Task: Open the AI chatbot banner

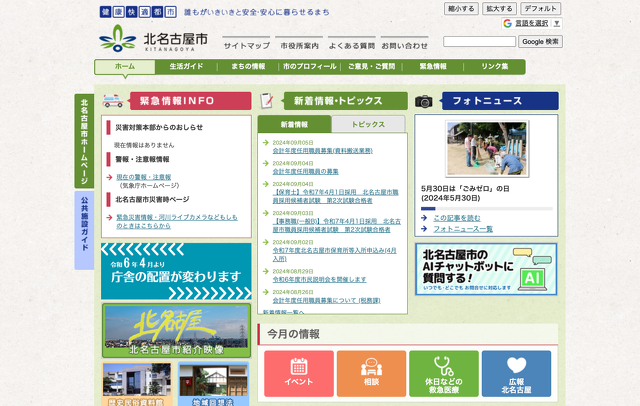Action: [486, 269]
